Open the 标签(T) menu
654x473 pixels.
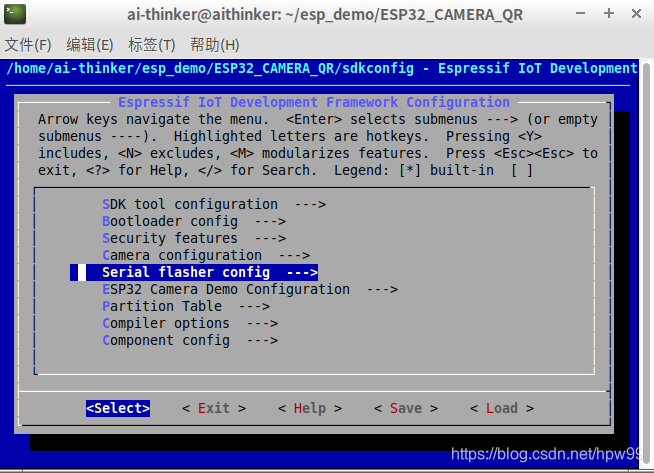pos(151,45)
